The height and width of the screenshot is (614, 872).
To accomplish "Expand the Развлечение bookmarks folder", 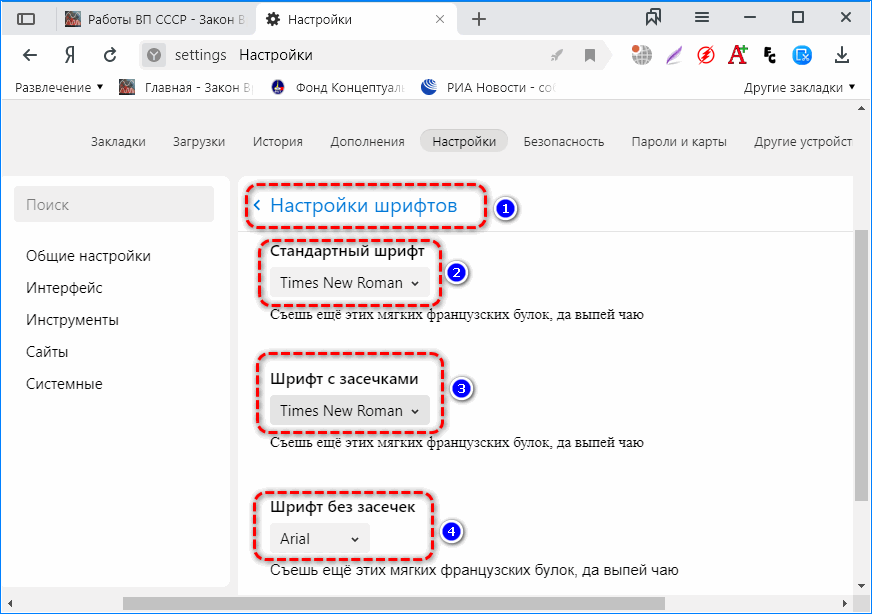I will click(59, 87).
